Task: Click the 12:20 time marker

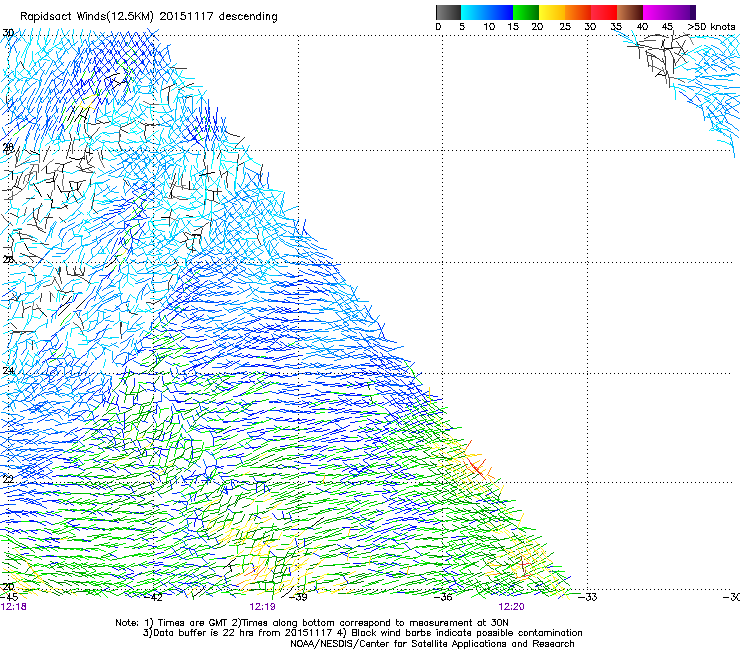Action: click(x=512, y=607)
